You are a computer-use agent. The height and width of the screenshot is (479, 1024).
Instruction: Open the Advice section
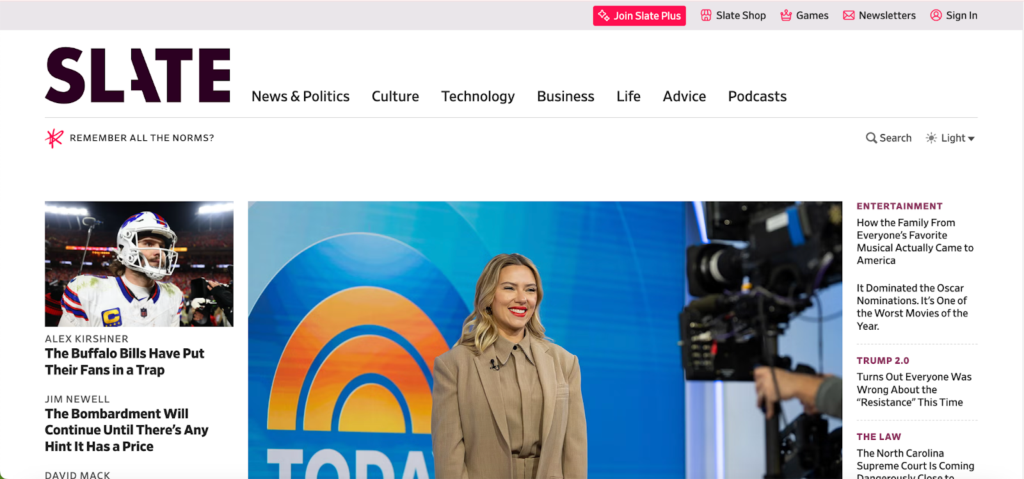tap(684, 96)
